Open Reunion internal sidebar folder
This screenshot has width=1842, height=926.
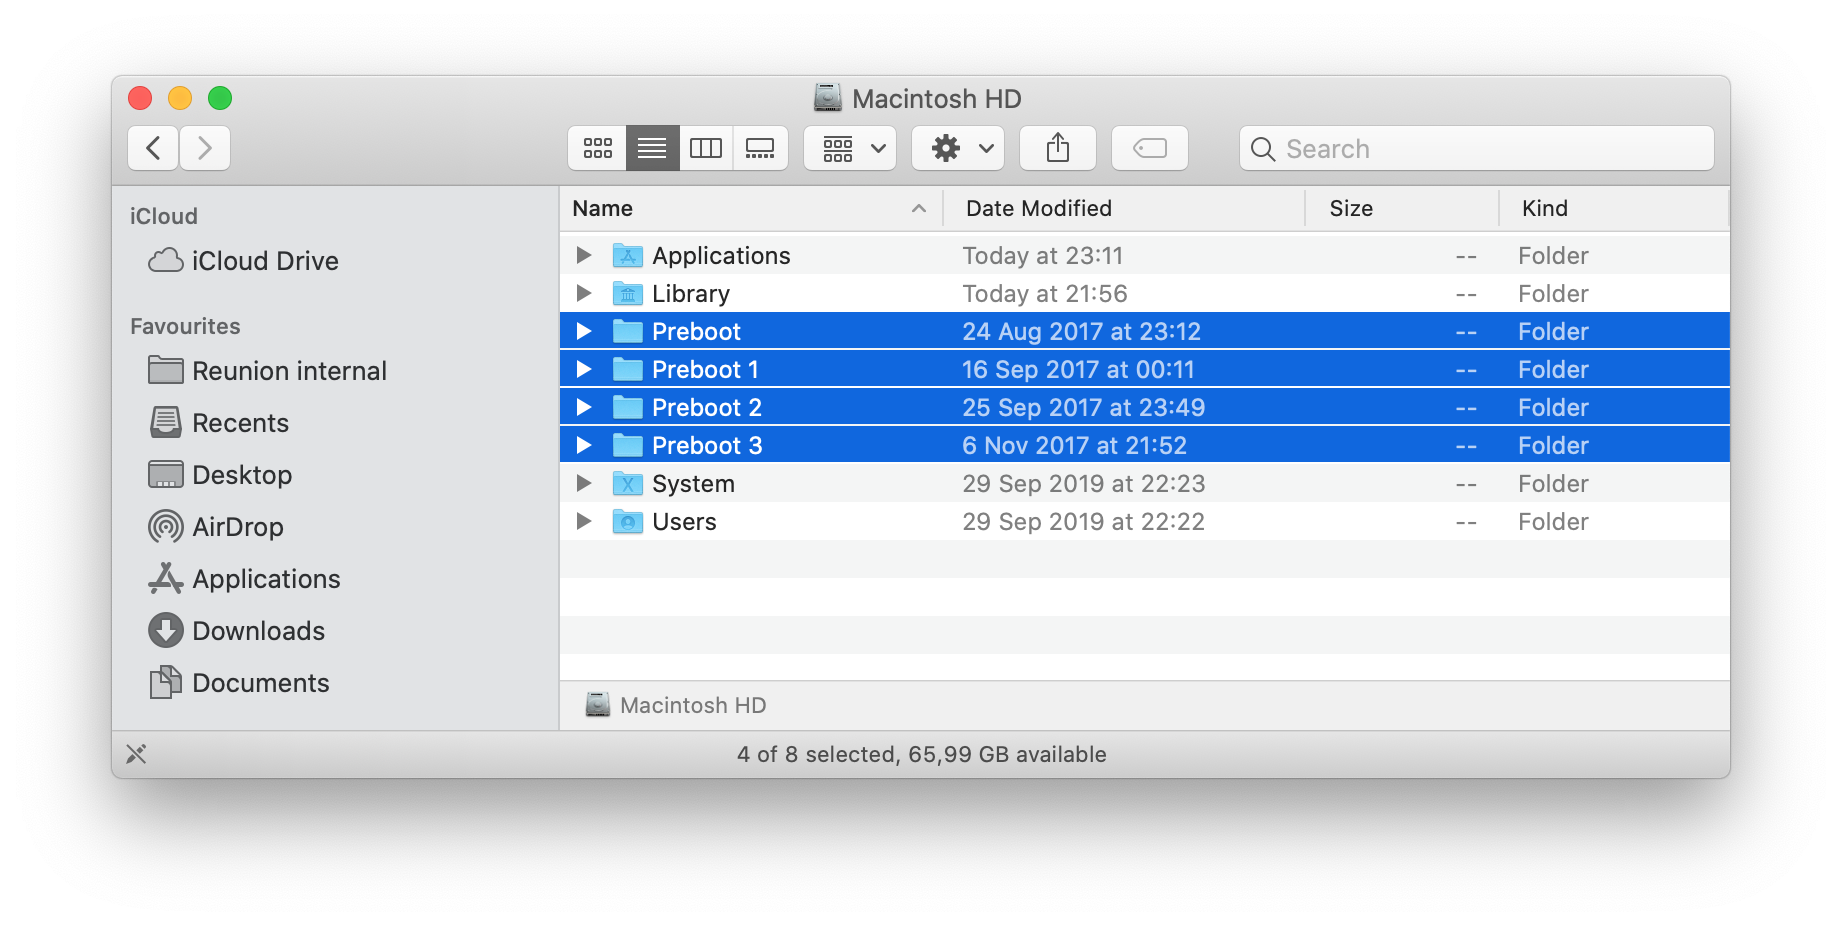click(289, 371)
